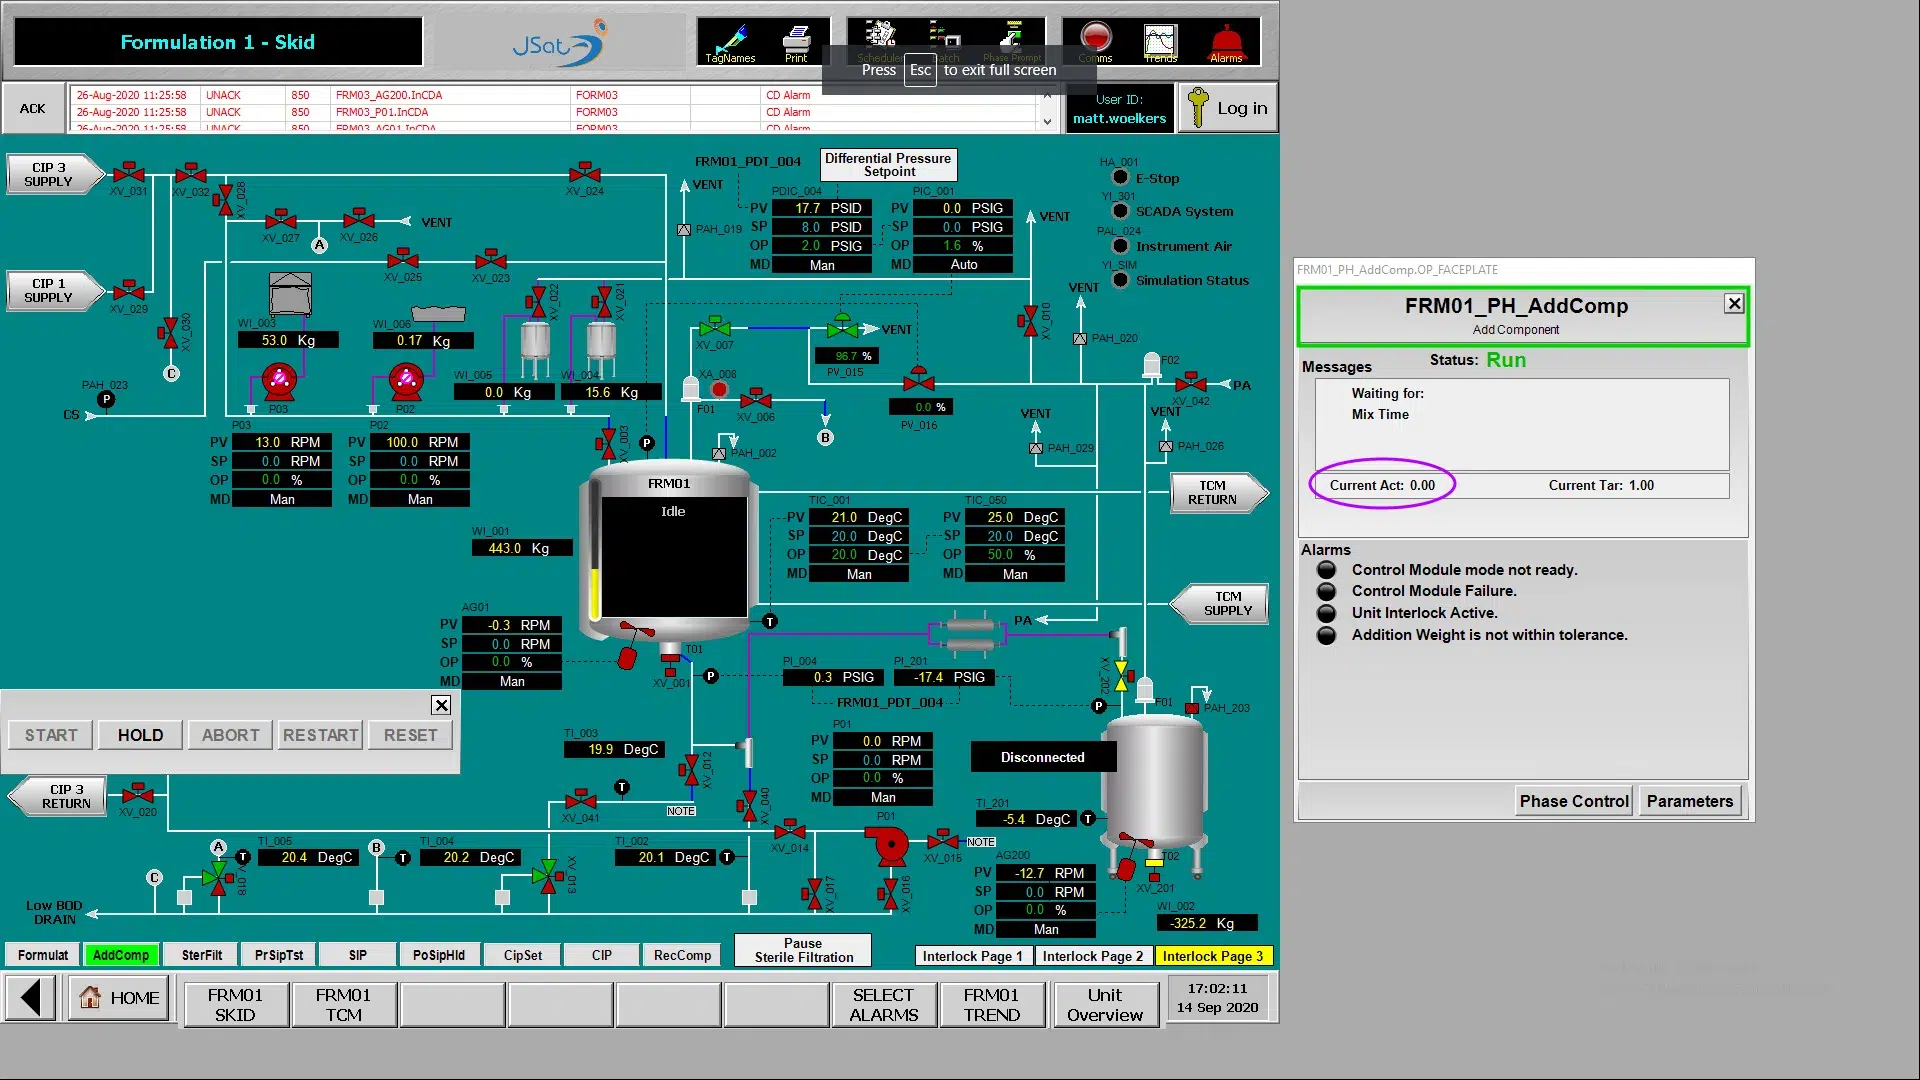Screen dimensions: 1920x1080
Task: Click the green valve XV_007
Action: click(715, 326)
